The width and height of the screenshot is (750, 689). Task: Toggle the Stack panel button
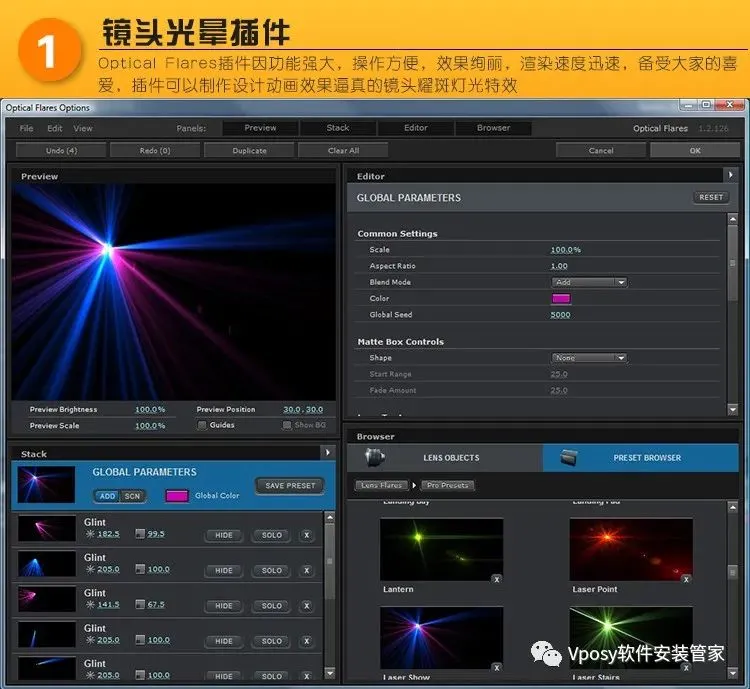coord(338,128)
